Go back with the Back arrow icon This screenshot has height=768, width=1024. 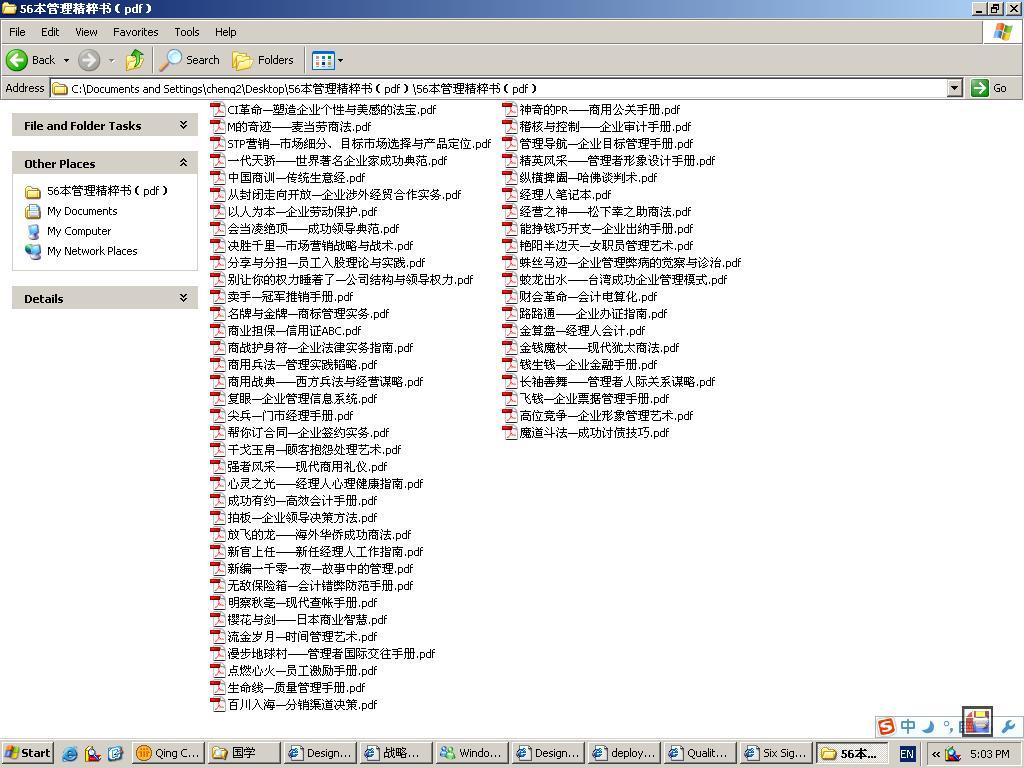point(17,60)
